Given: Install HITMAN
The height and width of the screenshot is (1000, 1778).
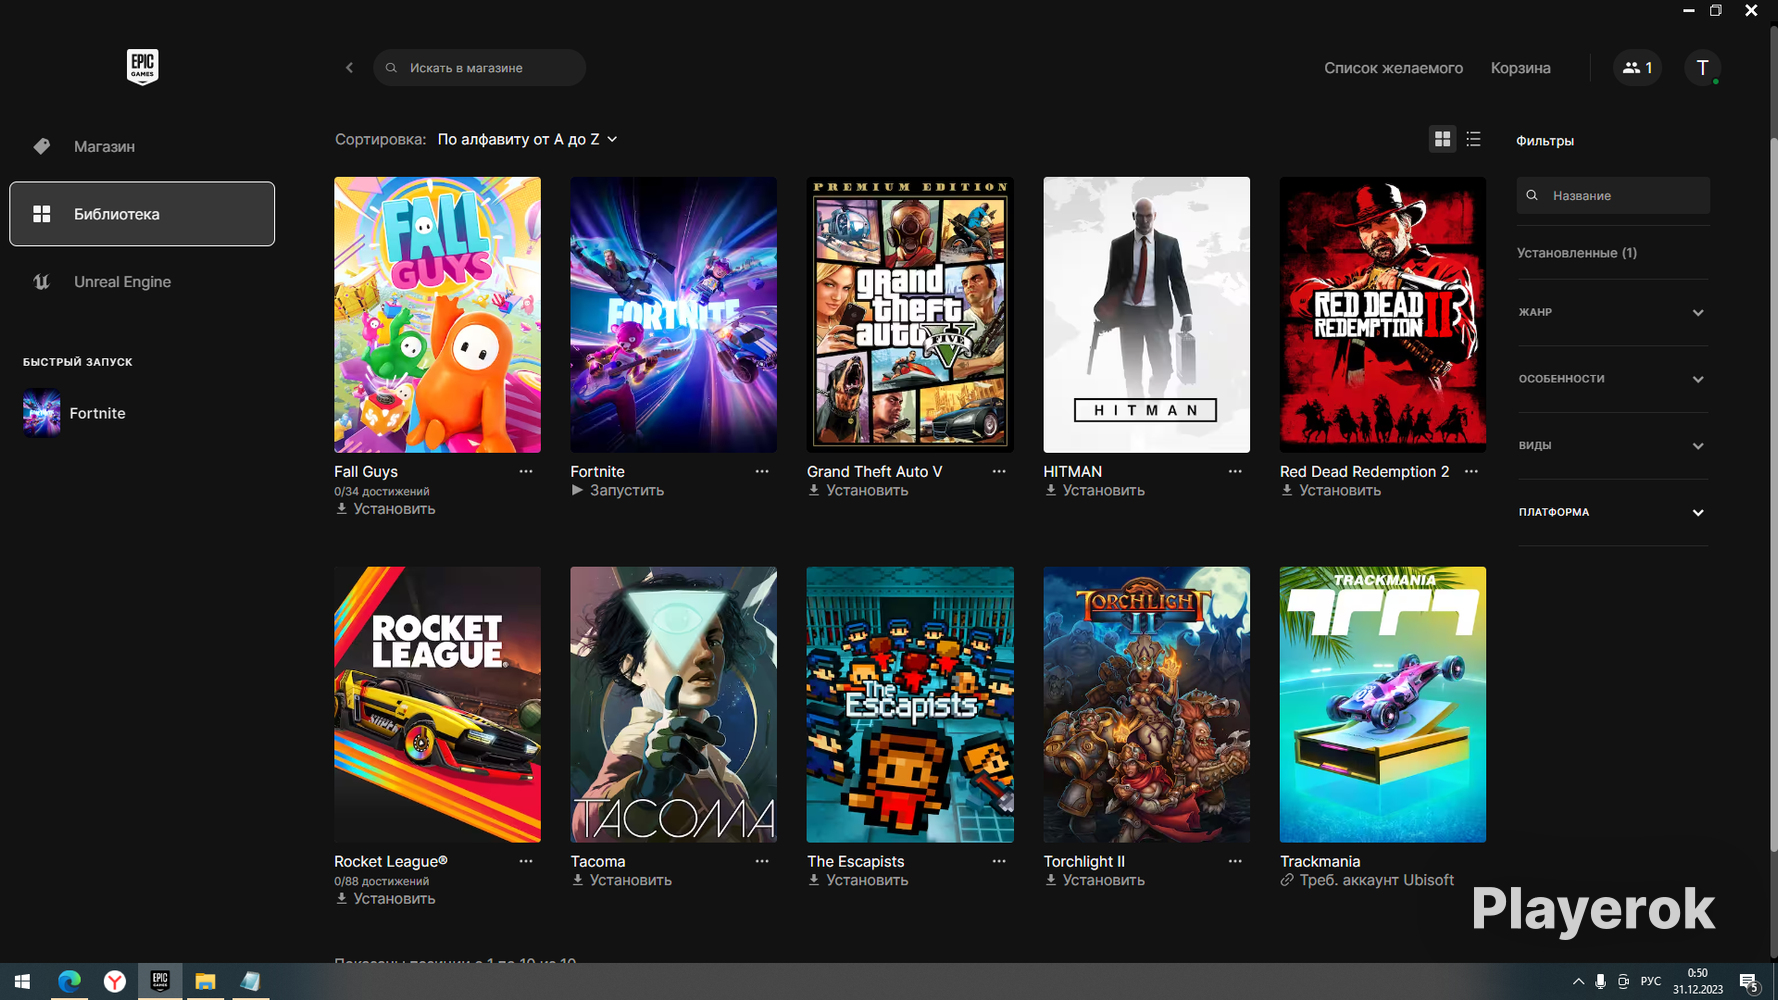Looking at the screenshot, I should 1094,491.
